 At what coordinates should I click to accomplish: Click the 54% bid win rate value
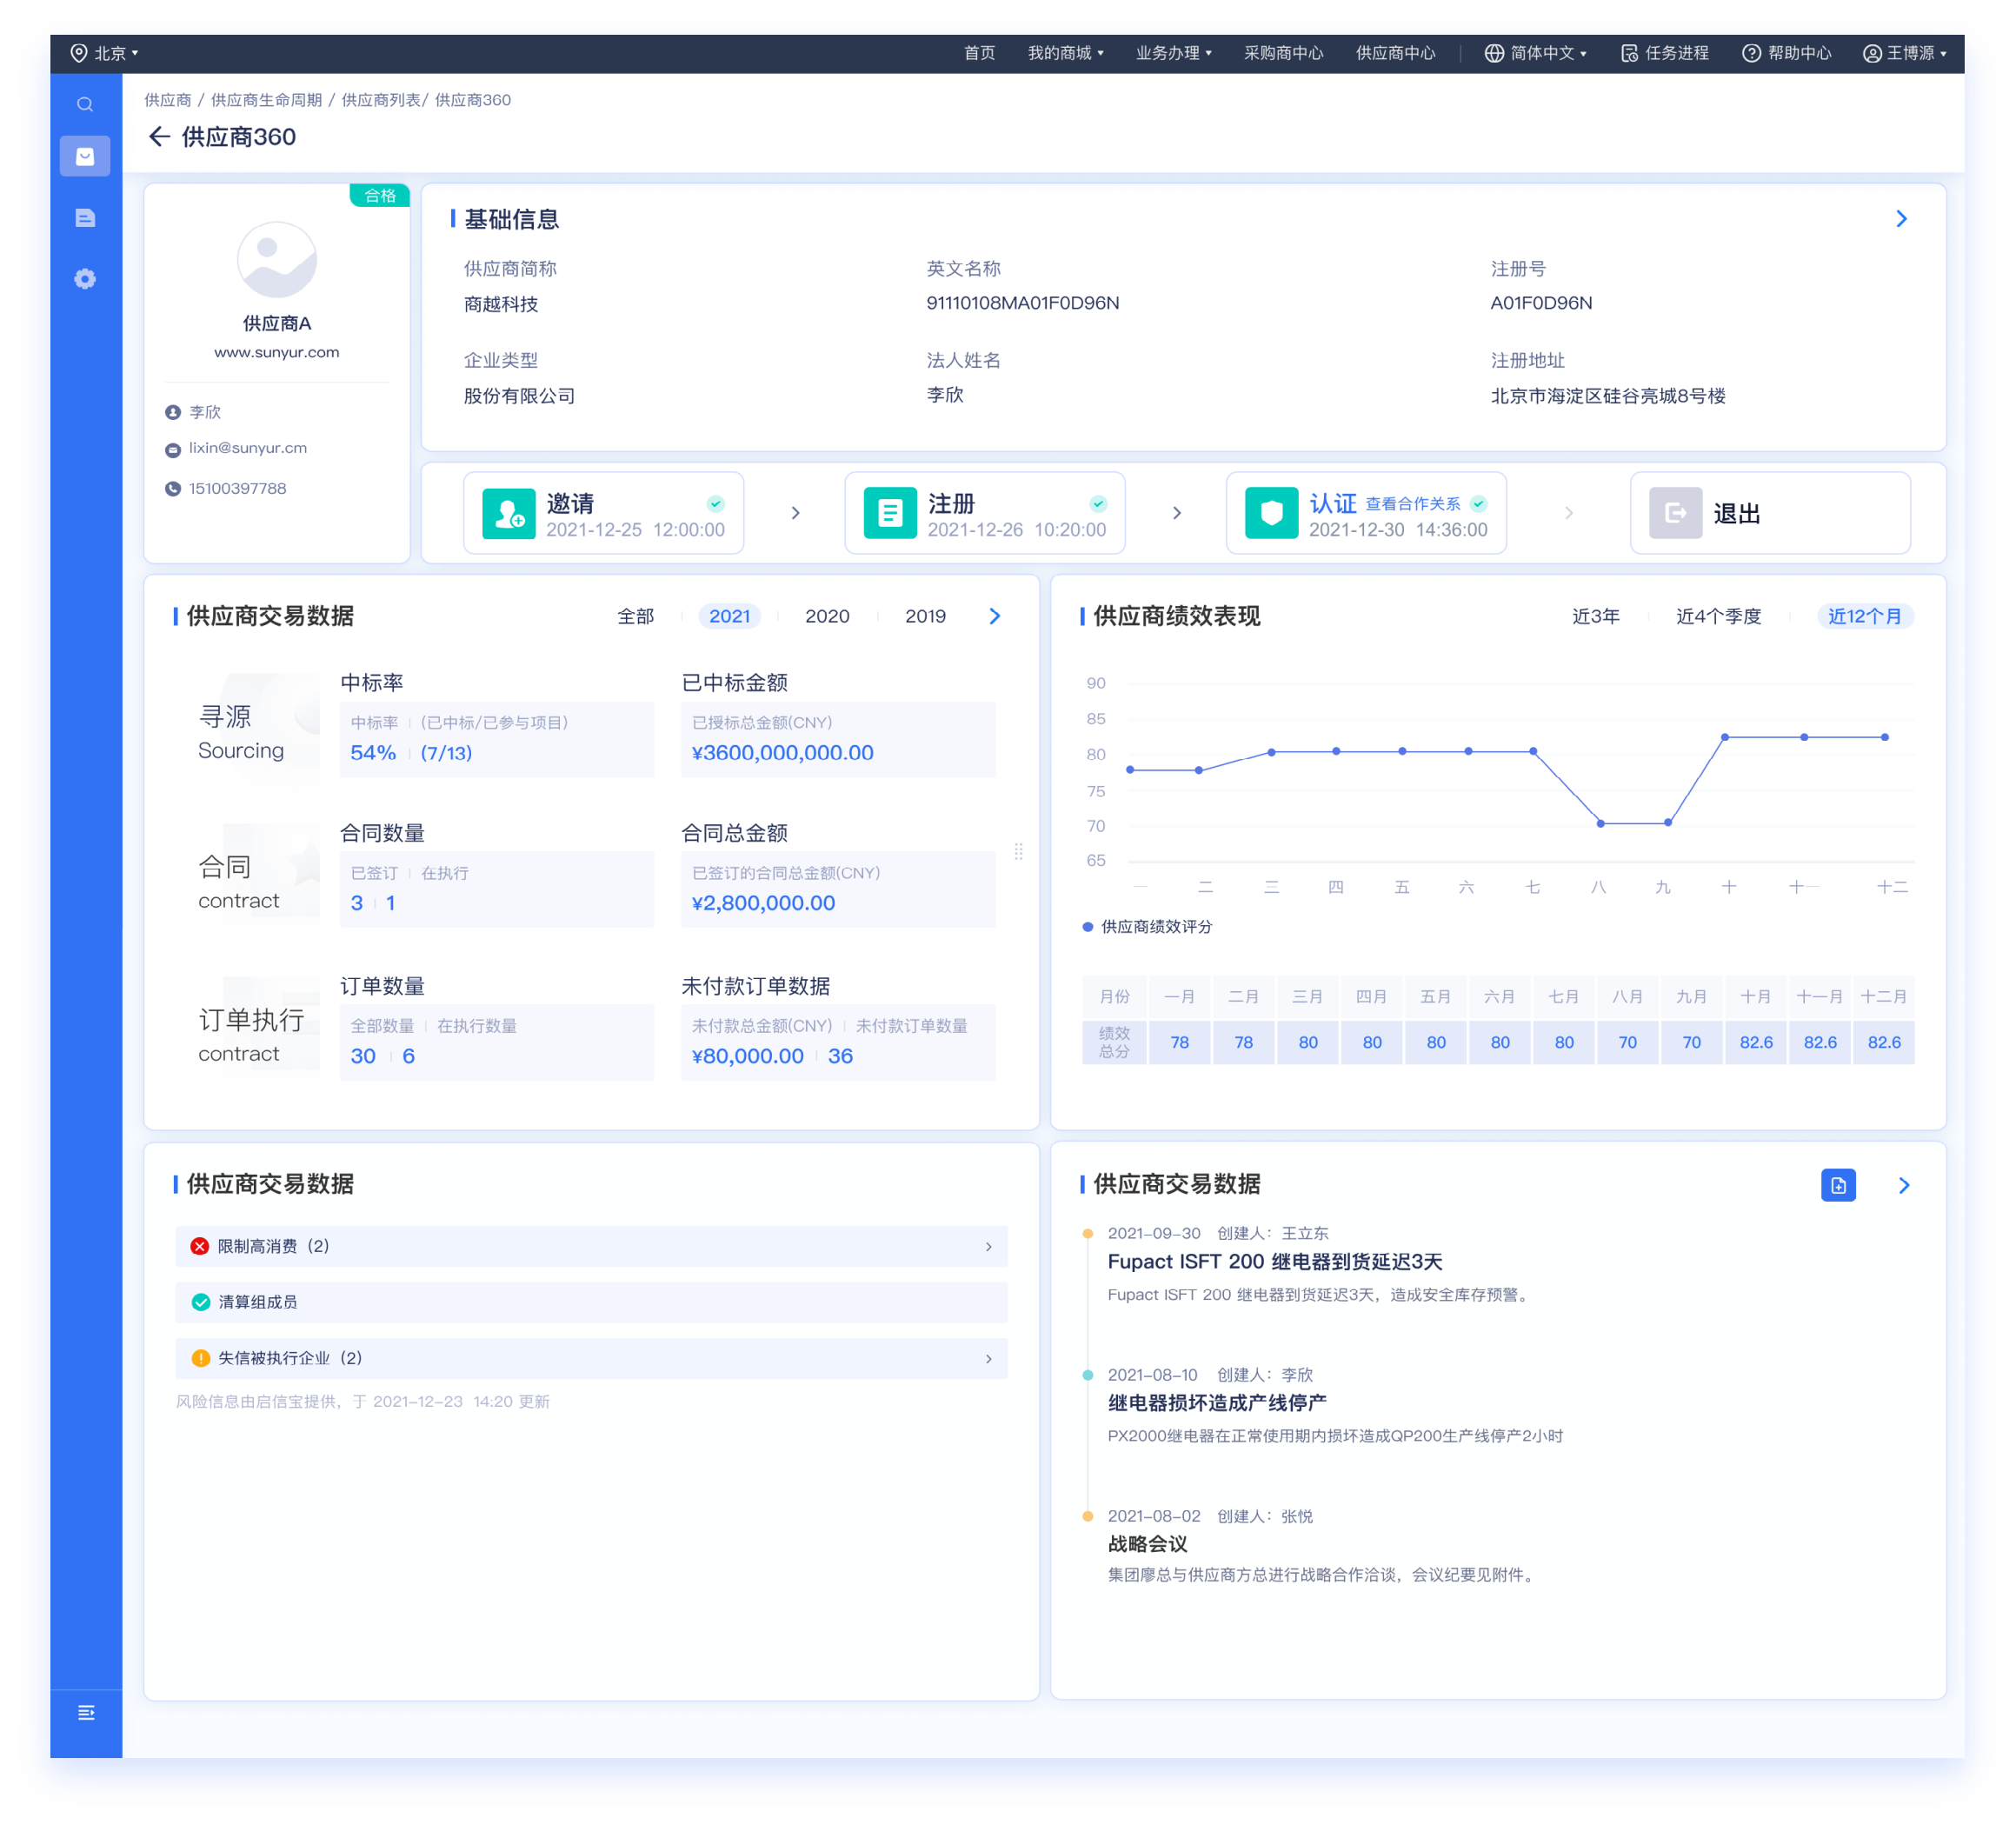pos(373,753)
